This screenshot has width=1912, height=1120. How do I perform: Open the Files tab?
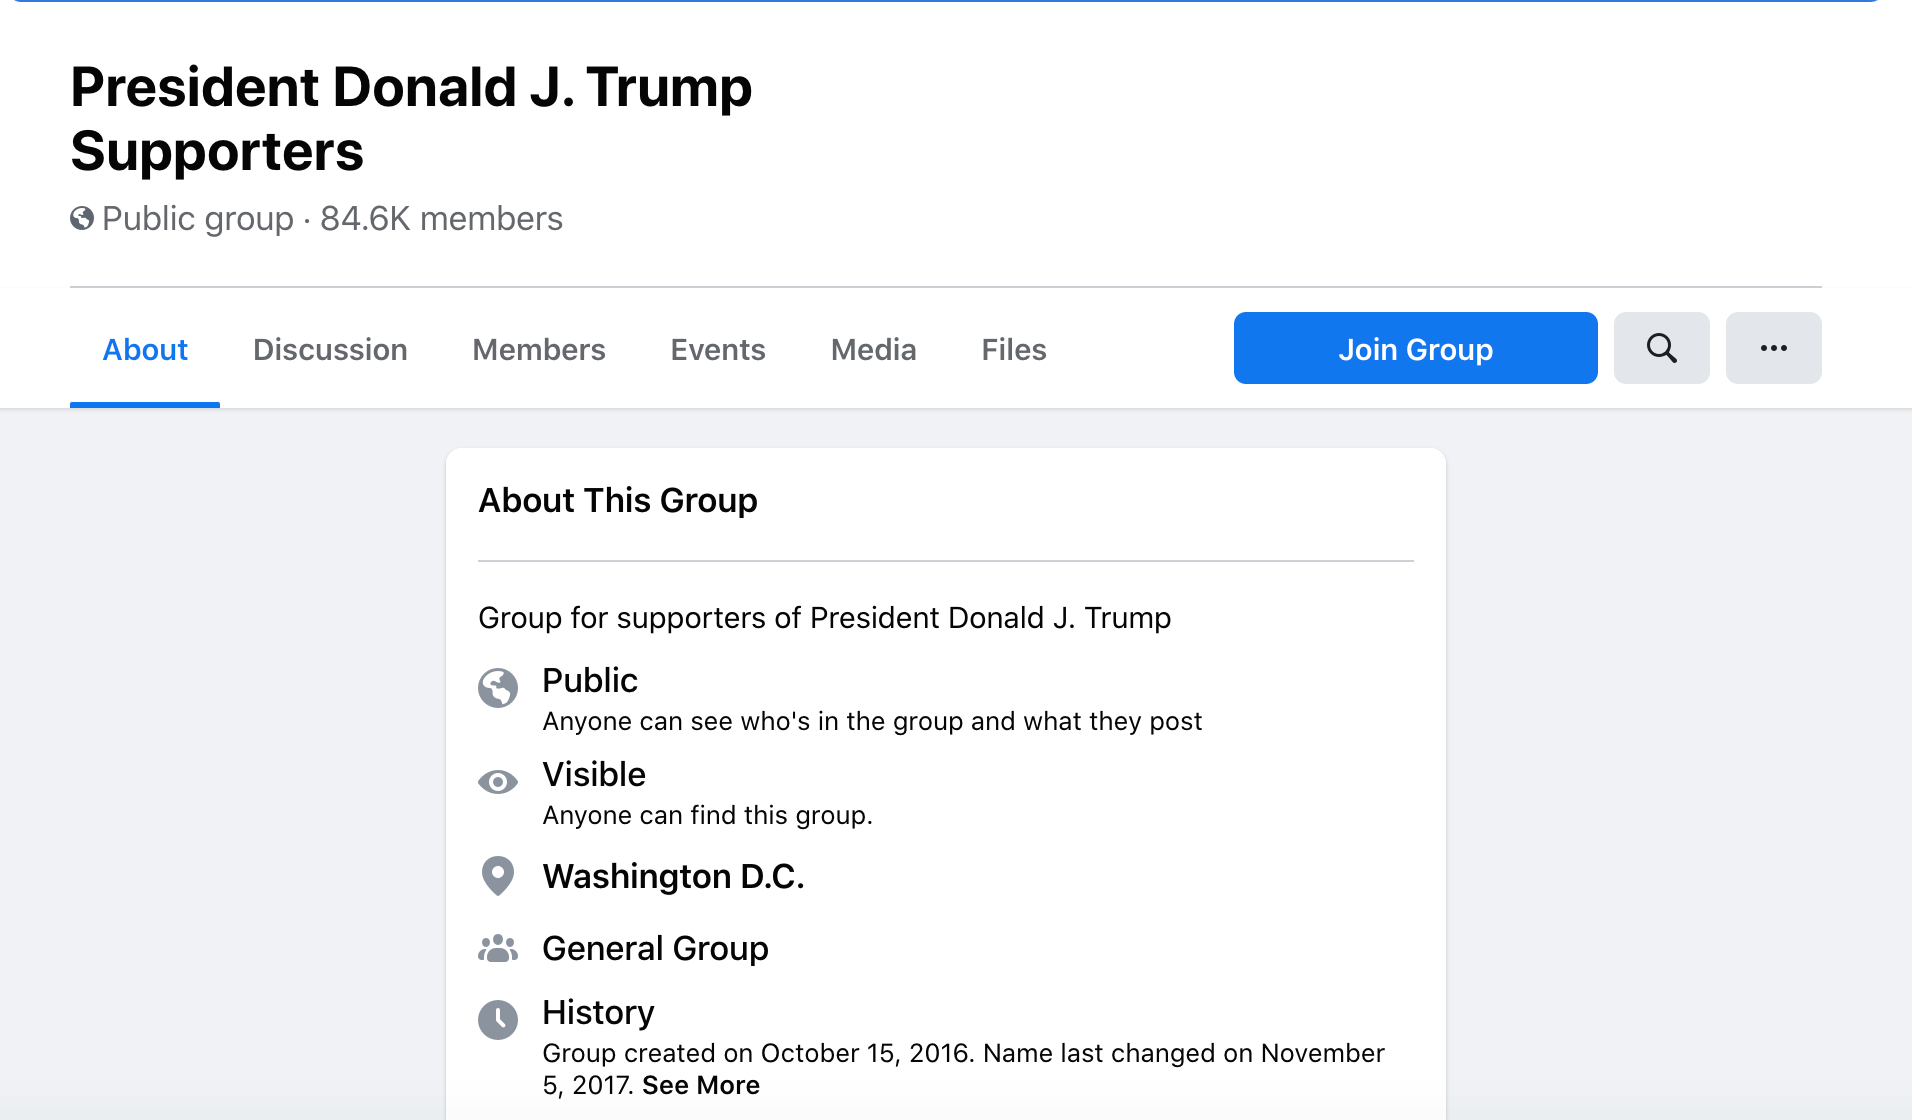click(x=1014, y=350)
